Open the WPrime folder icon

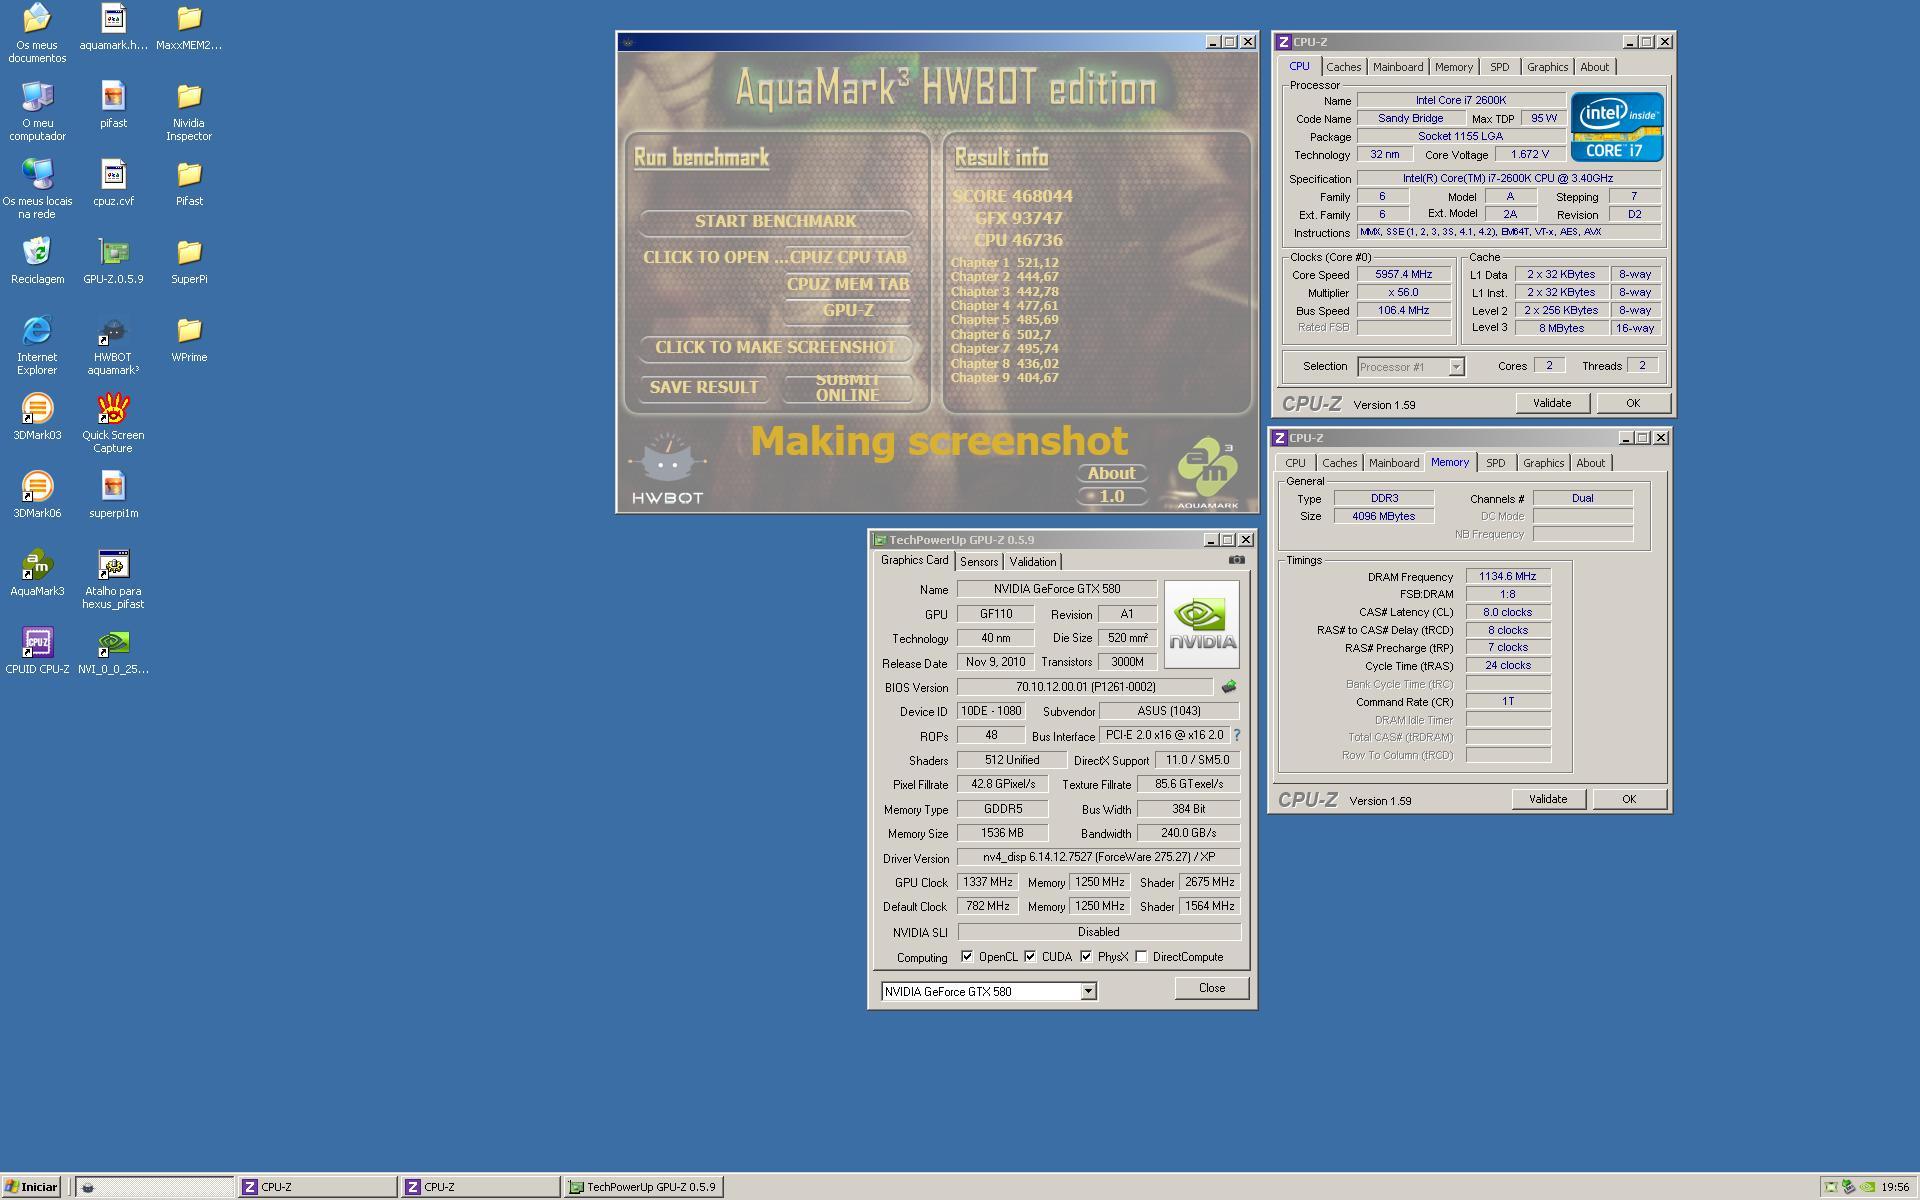(x=189, y=338)
